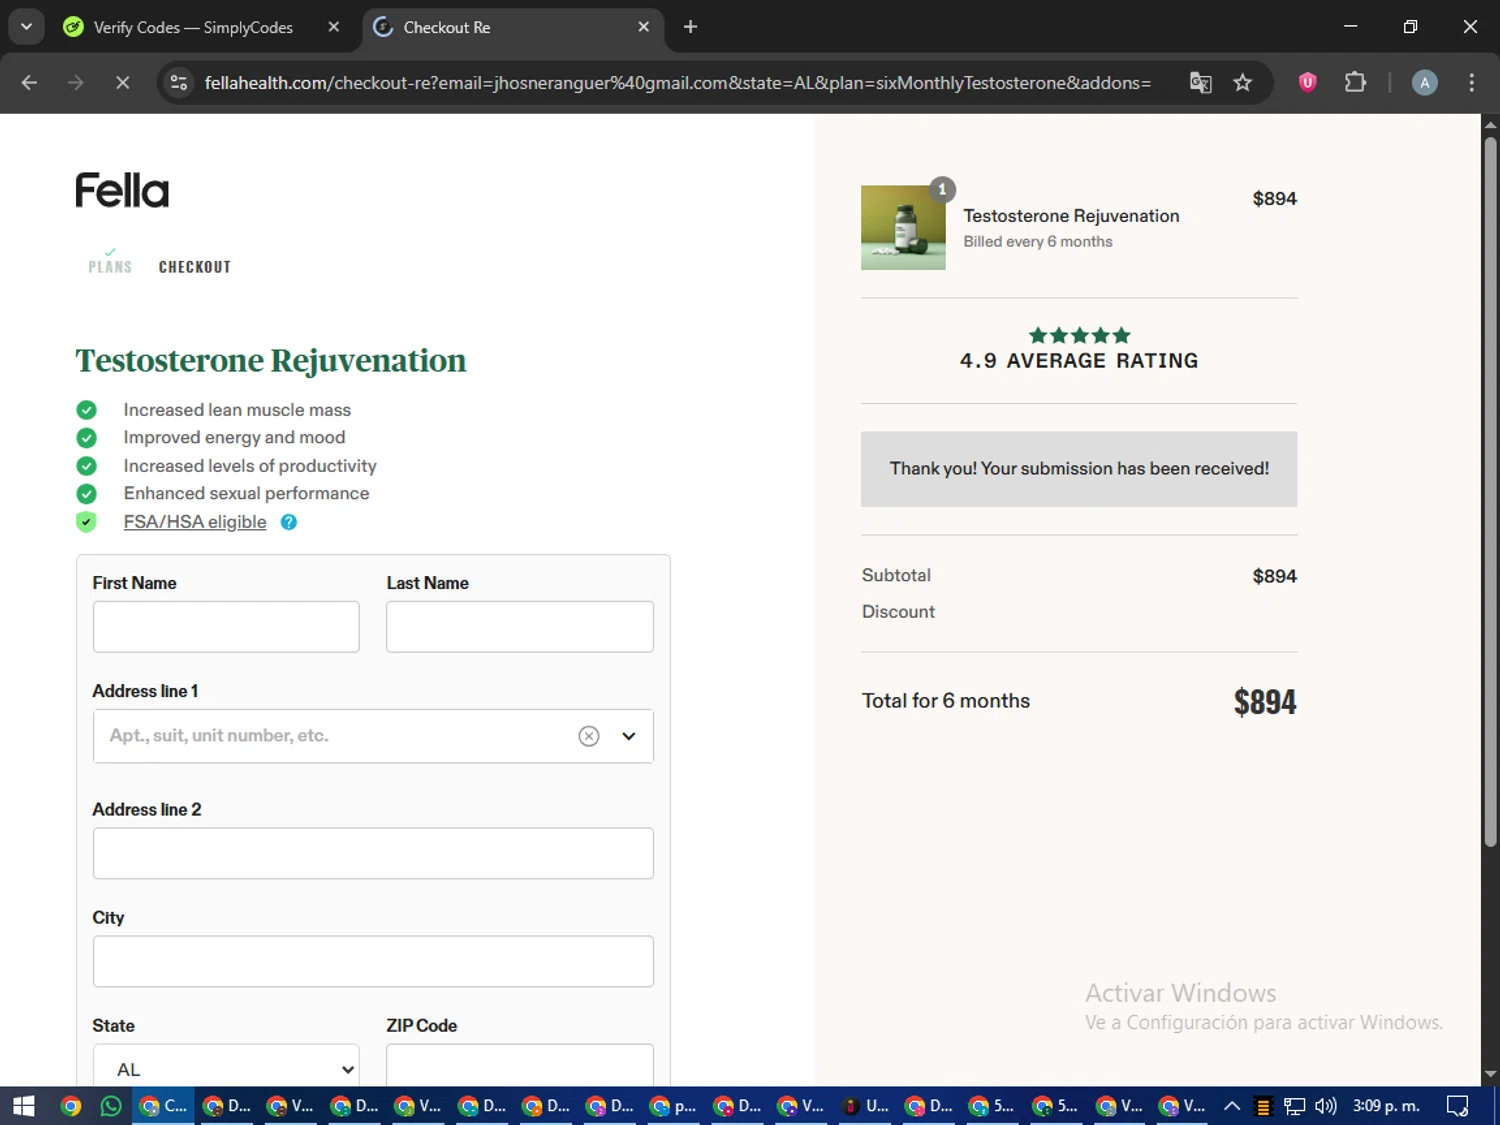1500x1125 pixels.
Task: Open WhatsApp from the taskbar
Action: (x=111, y=1106)
